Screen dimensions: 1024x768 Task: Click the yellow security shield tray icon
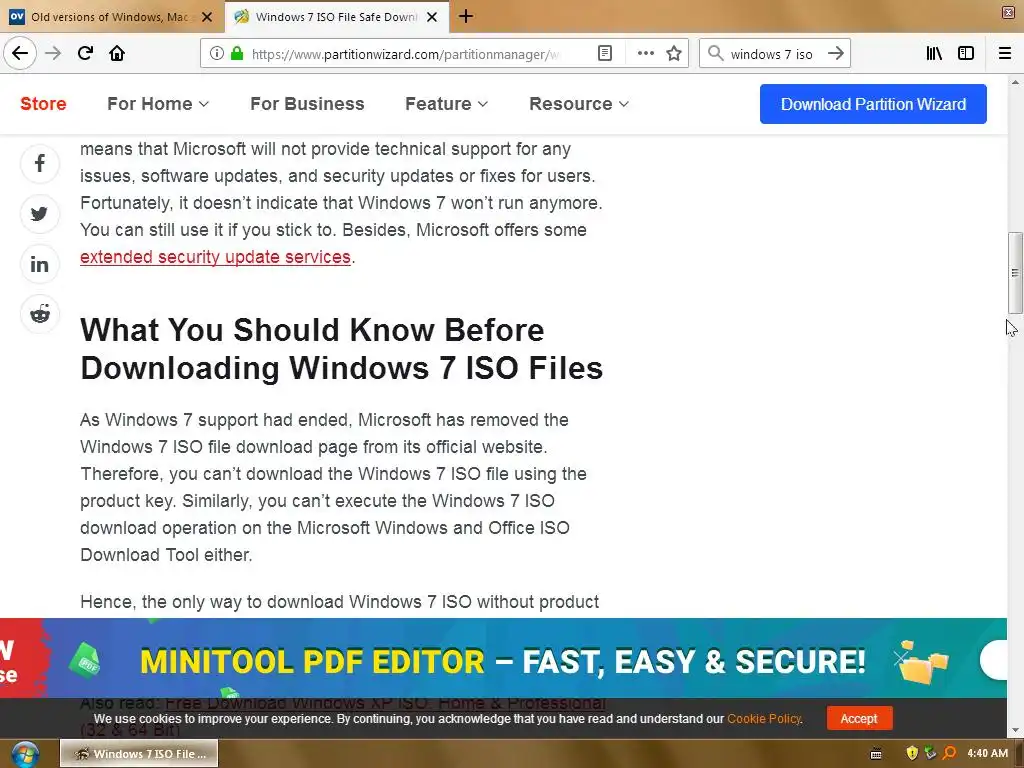pyautogui.click(x=912, y=753)
